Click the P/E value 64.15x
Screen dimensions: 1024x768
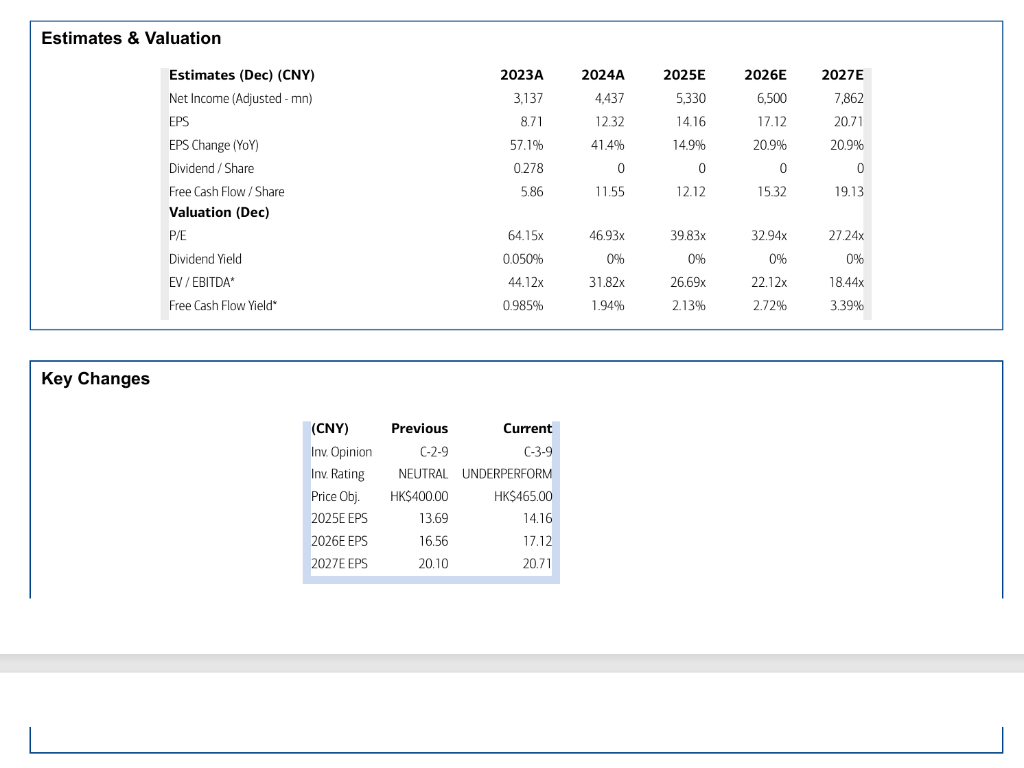[x=525, y=235]
